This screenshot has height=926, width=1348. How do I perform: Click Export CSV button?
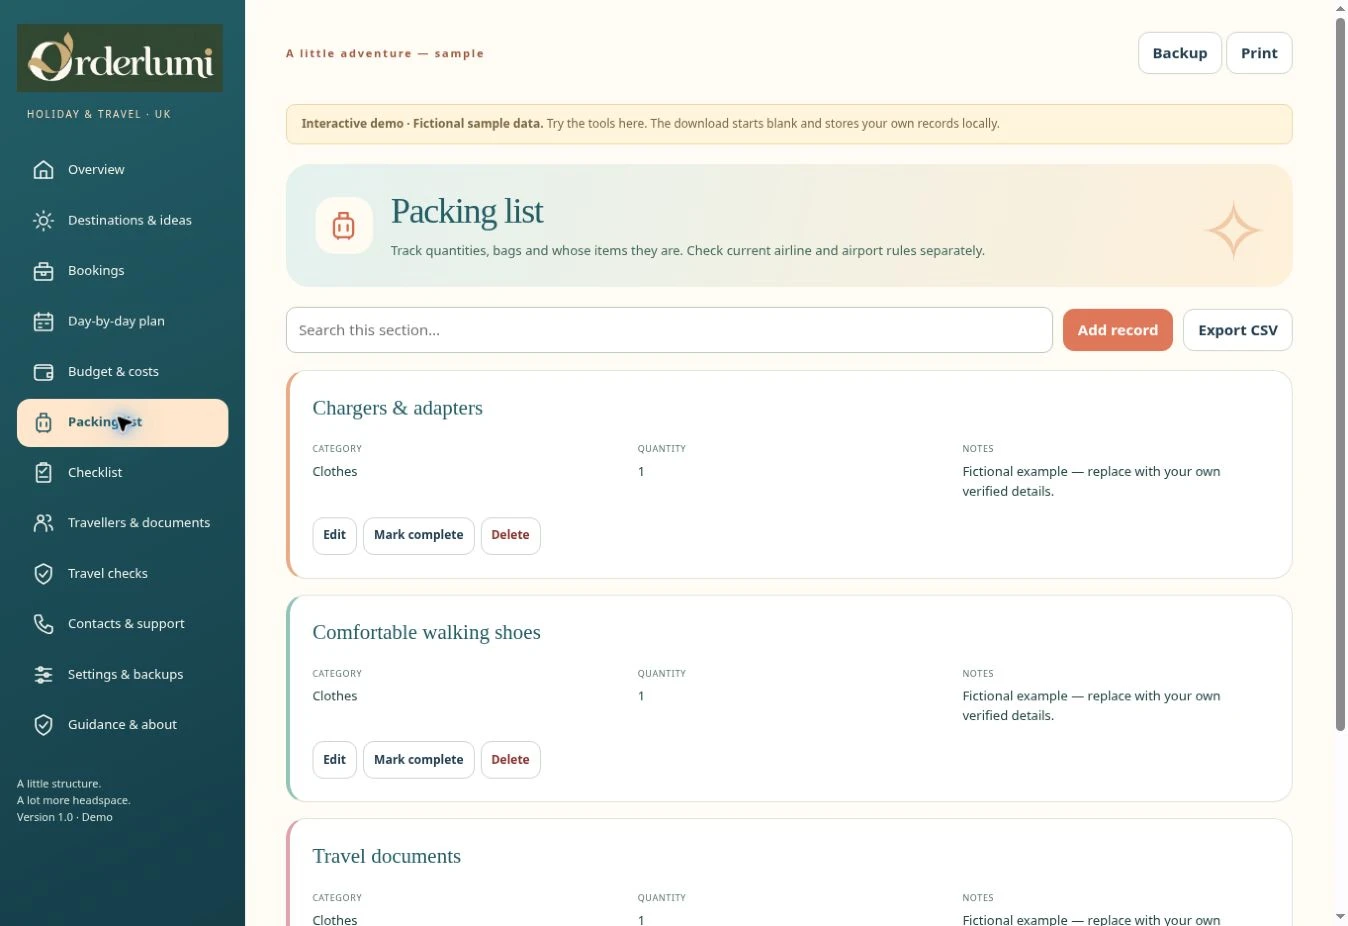[1237, 330]
